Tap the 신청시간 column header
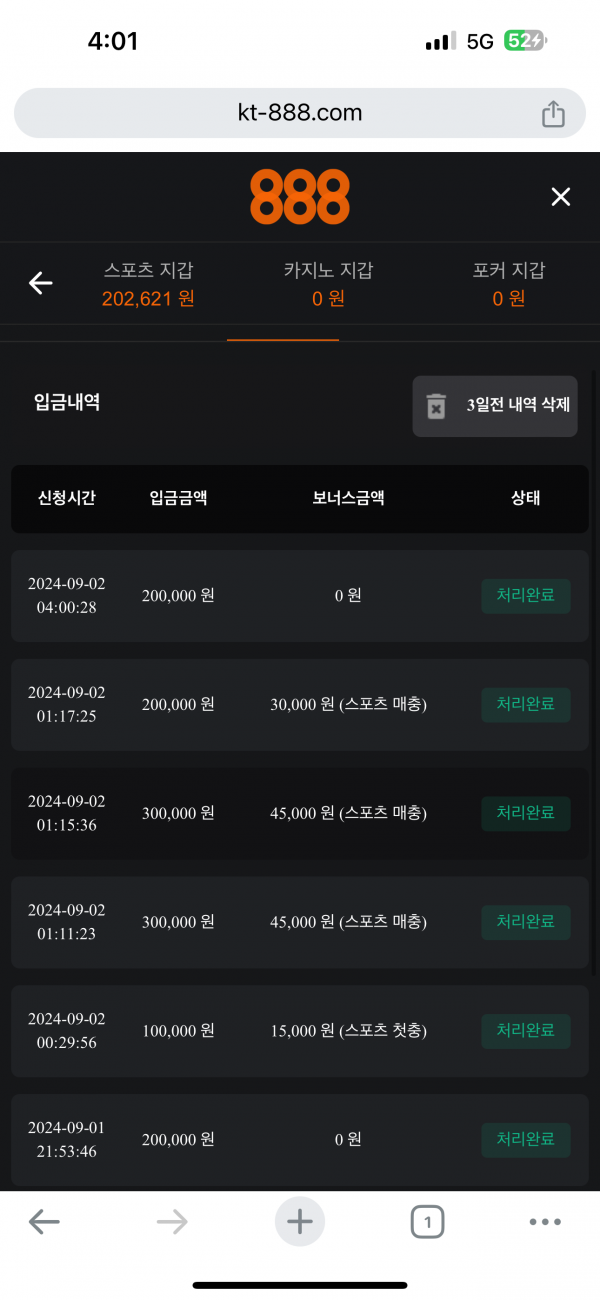 (67, 498)
